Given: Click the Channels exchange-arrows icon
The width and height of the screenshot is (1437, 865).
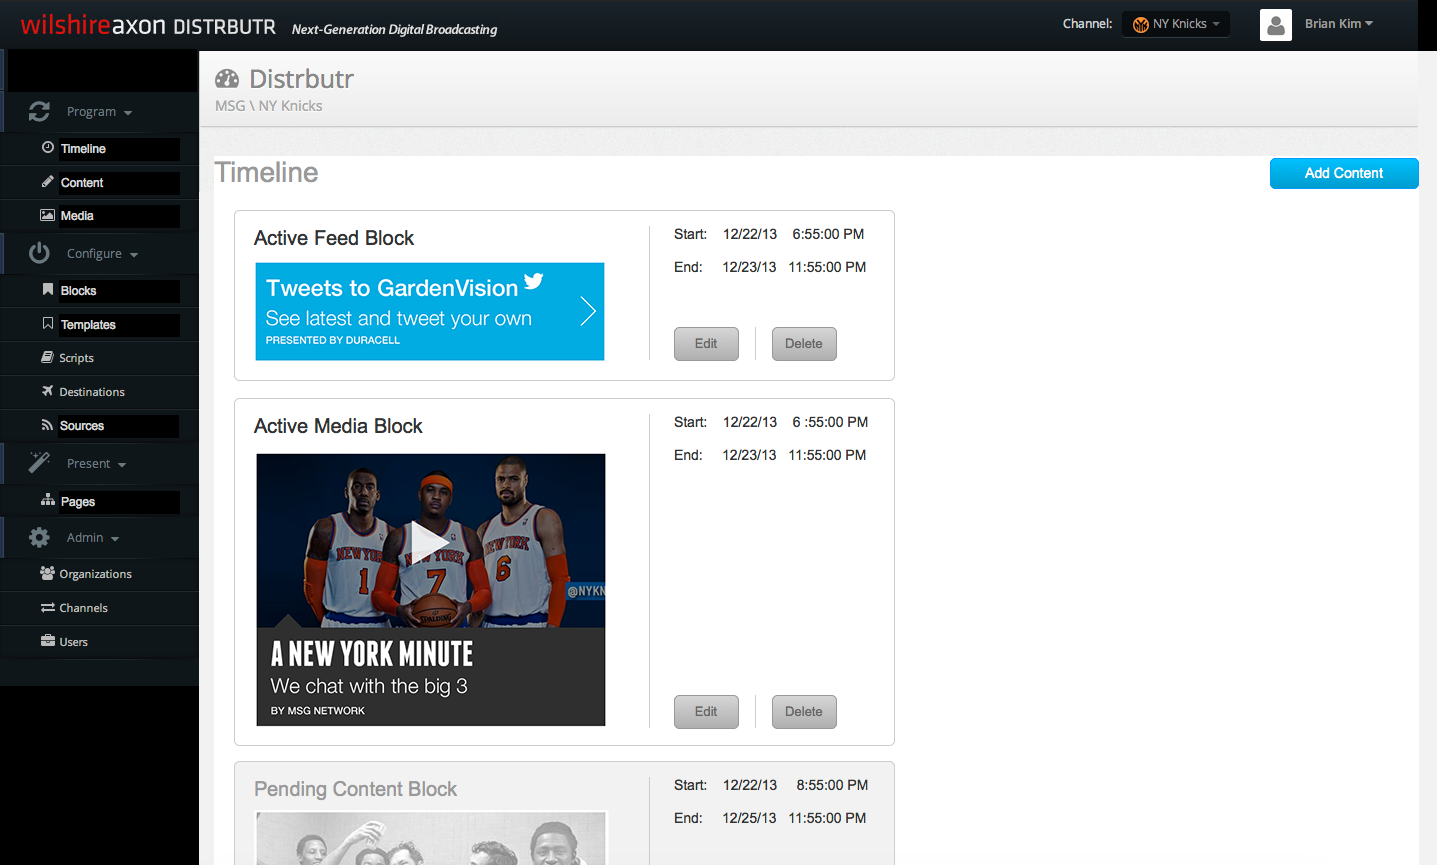Looking at the screenshot, I should pos(47,607).
